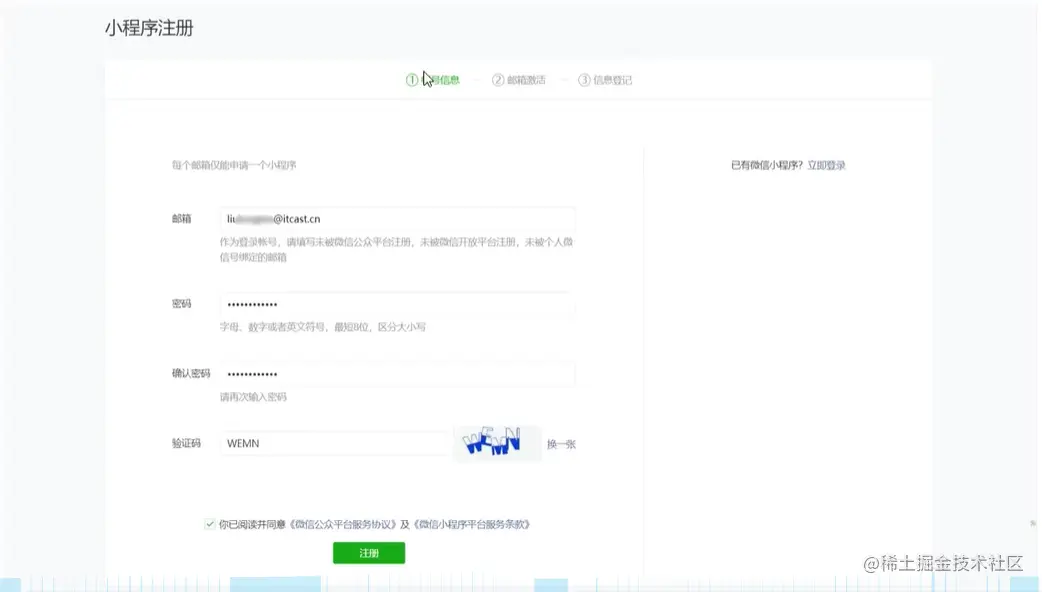This screenshot has height=592, width=1042.
Task: Click the 确认密码 confirm password field
Action: click(397, 374)
